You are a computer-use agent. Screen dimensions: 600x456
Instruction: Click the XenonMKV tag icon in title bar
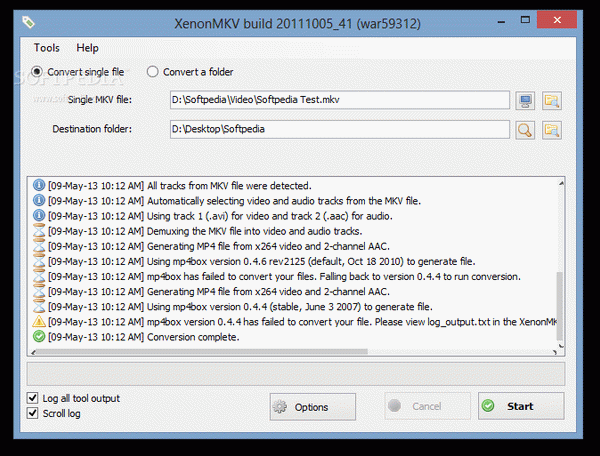[28, 22]
